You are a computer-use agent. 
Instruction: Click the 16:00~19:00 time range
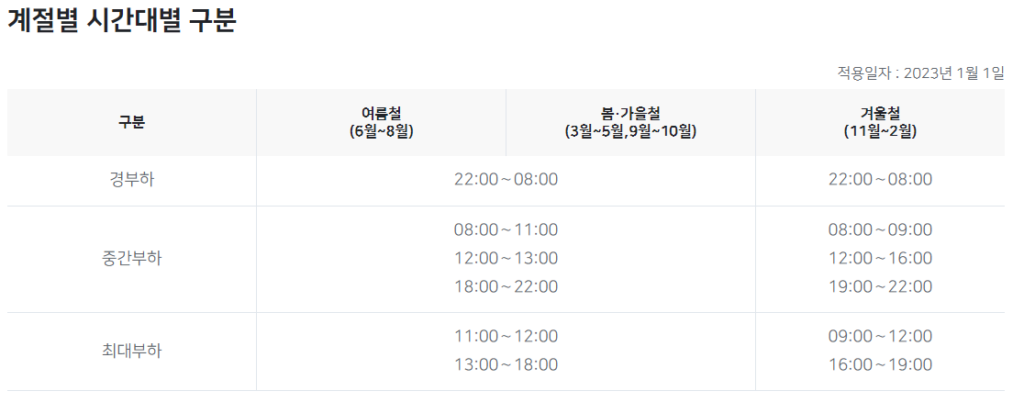880,365
